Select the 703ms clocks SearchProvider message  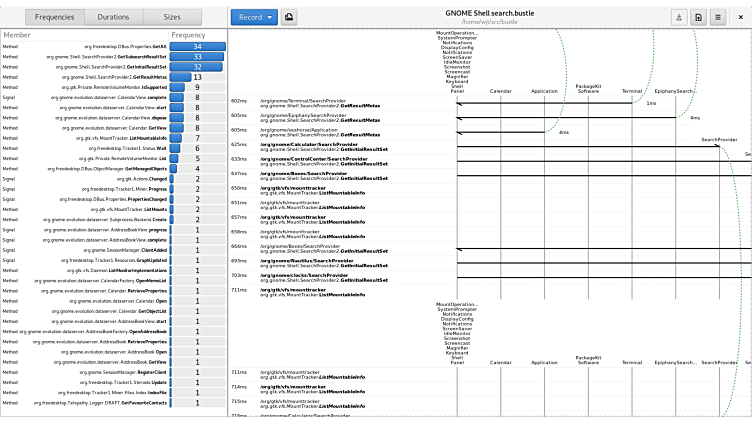click(x=320, y=277)
